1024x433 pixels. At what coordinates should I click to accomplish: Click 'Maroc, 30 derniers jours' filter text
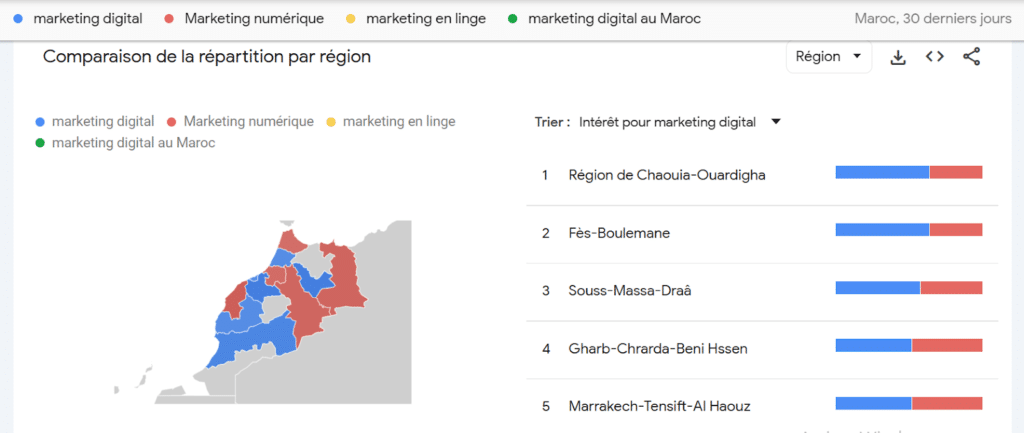[x=933, y=19]
